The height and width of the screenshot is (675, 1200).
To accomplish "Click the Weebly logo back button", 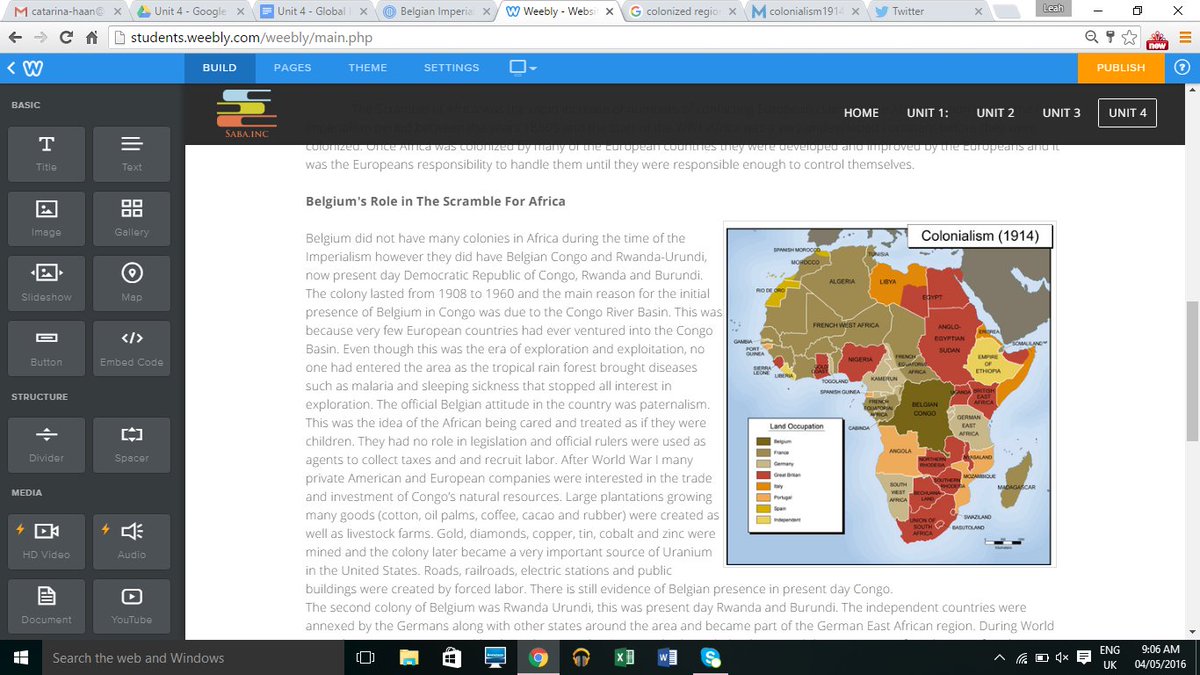I will (x=24, y=68).
